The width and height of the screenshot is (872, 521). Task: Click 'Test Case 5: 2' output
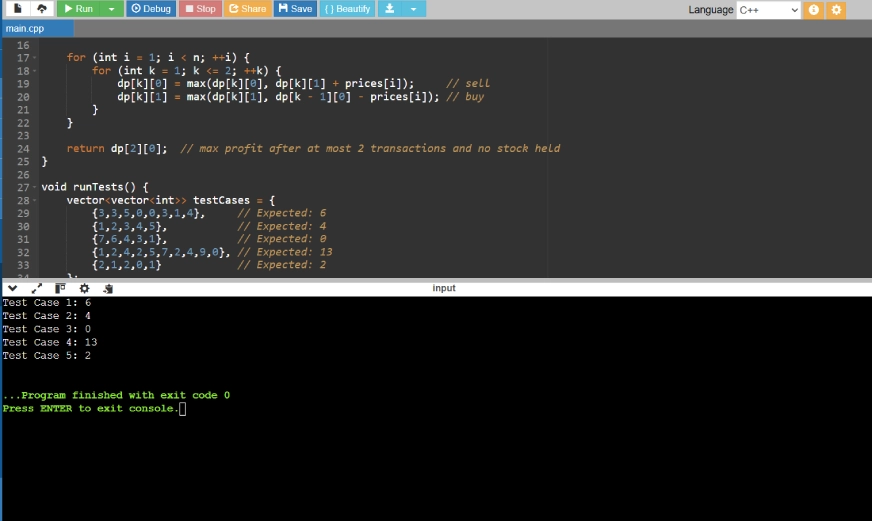click(x=47, y=356)
